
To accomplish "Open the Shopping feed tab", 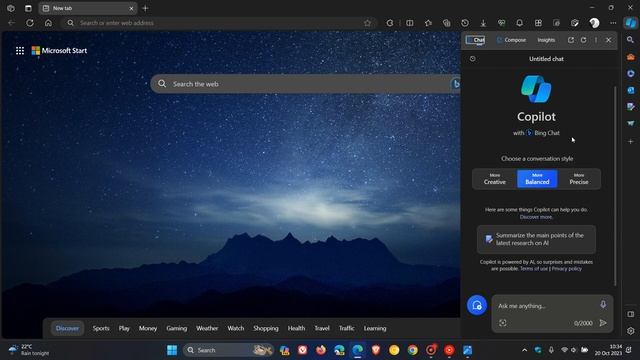I will point(266,328).
